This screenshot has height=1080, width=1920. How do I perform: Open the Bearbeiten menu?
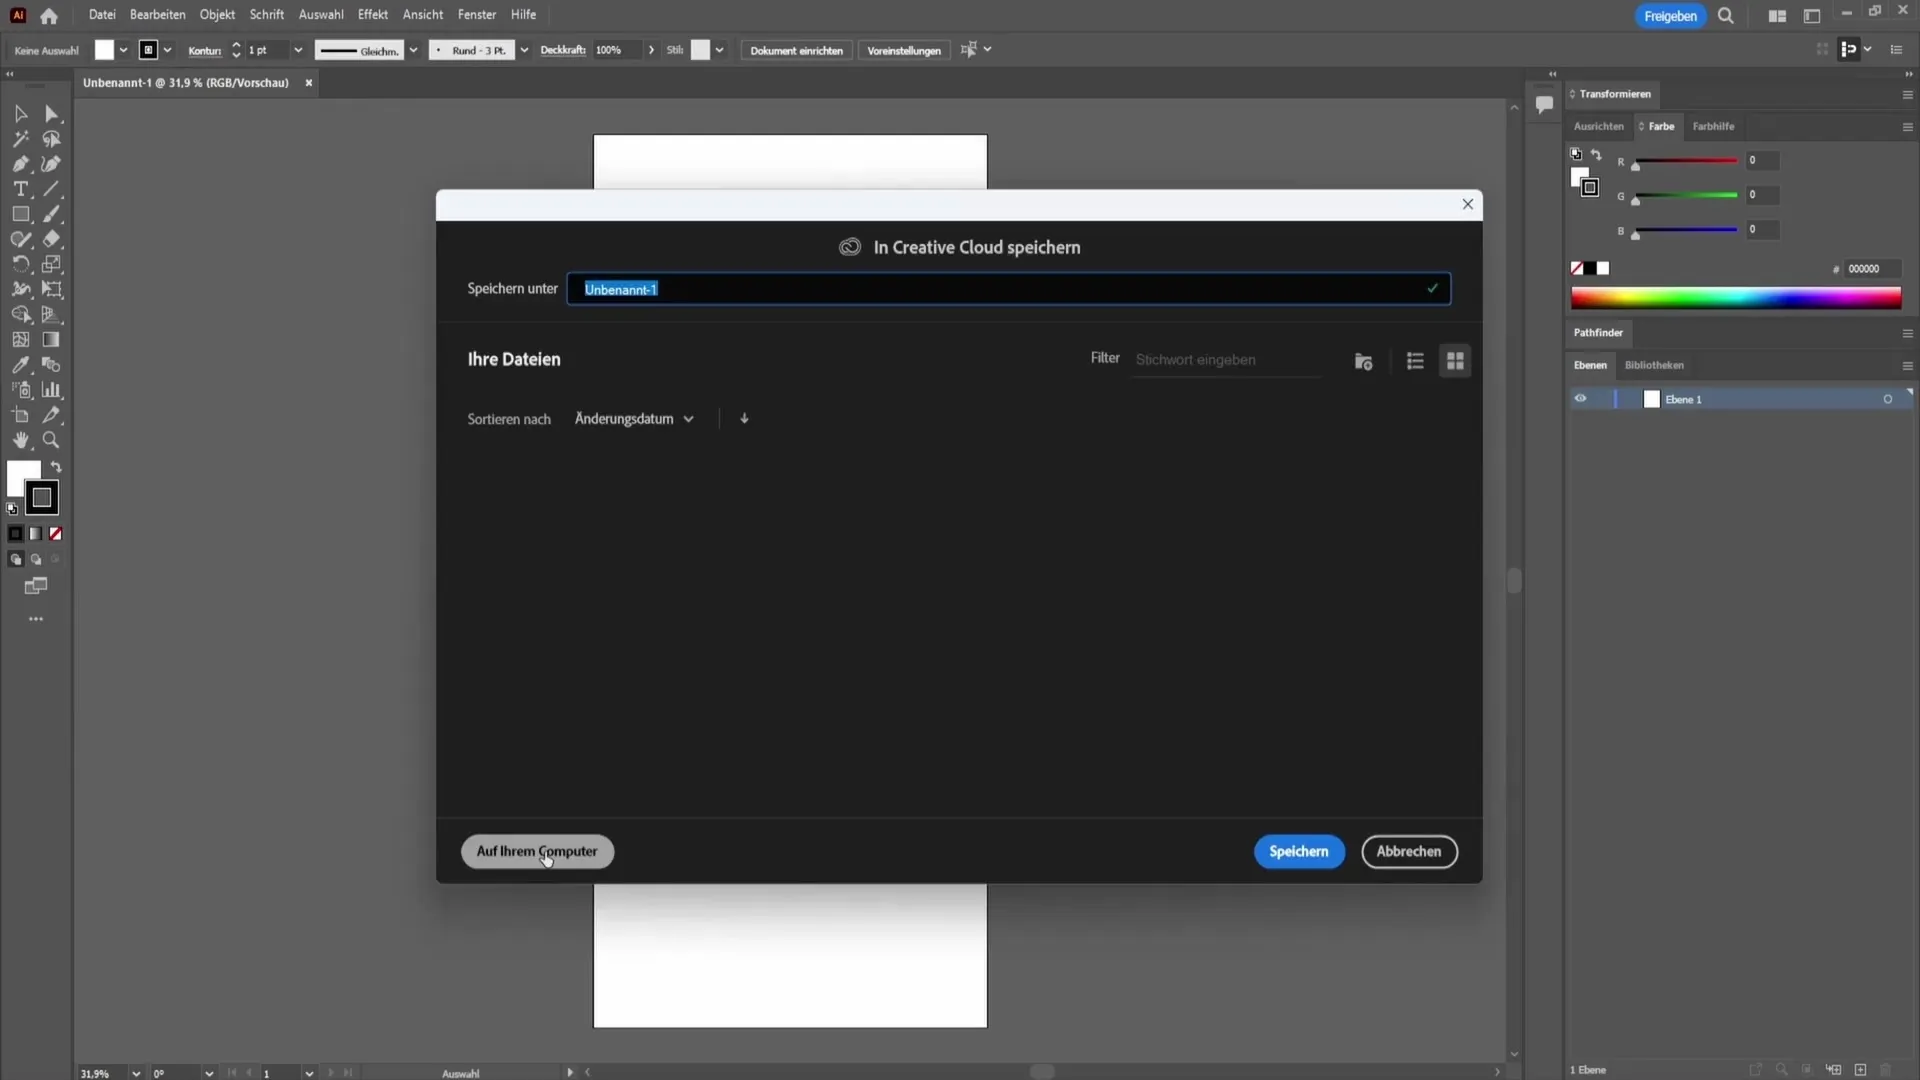pyautogui.click(x=157, y=15)
